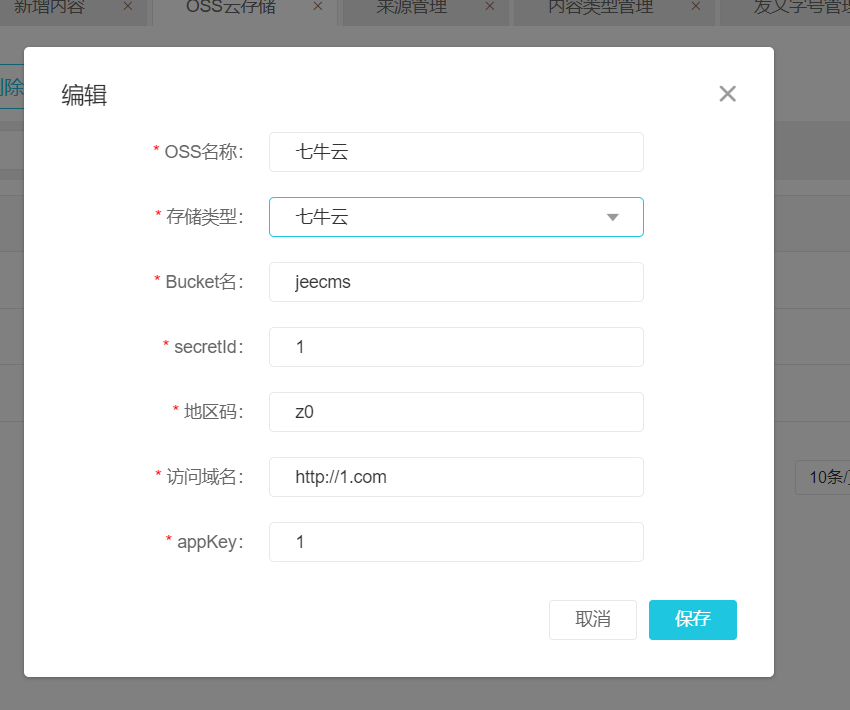Click the Bucket名 label text
This screenshot has width=850, height=710.
[204, 282]
